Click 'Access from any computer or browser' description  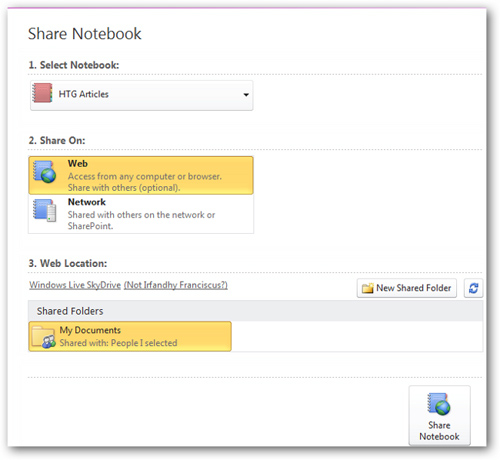tap(145, 176)
